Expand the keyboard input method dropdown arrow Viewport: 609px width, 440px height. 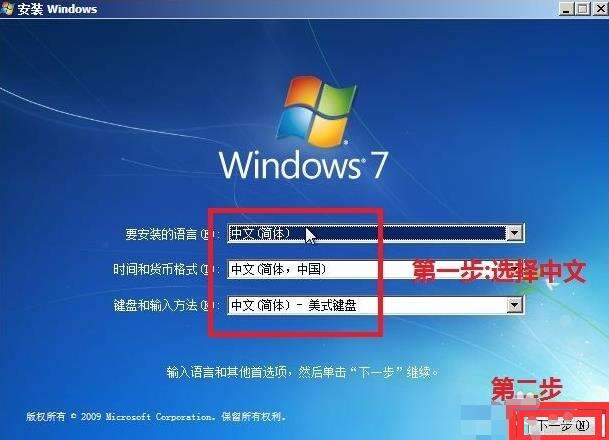click(x=515, y=305)
